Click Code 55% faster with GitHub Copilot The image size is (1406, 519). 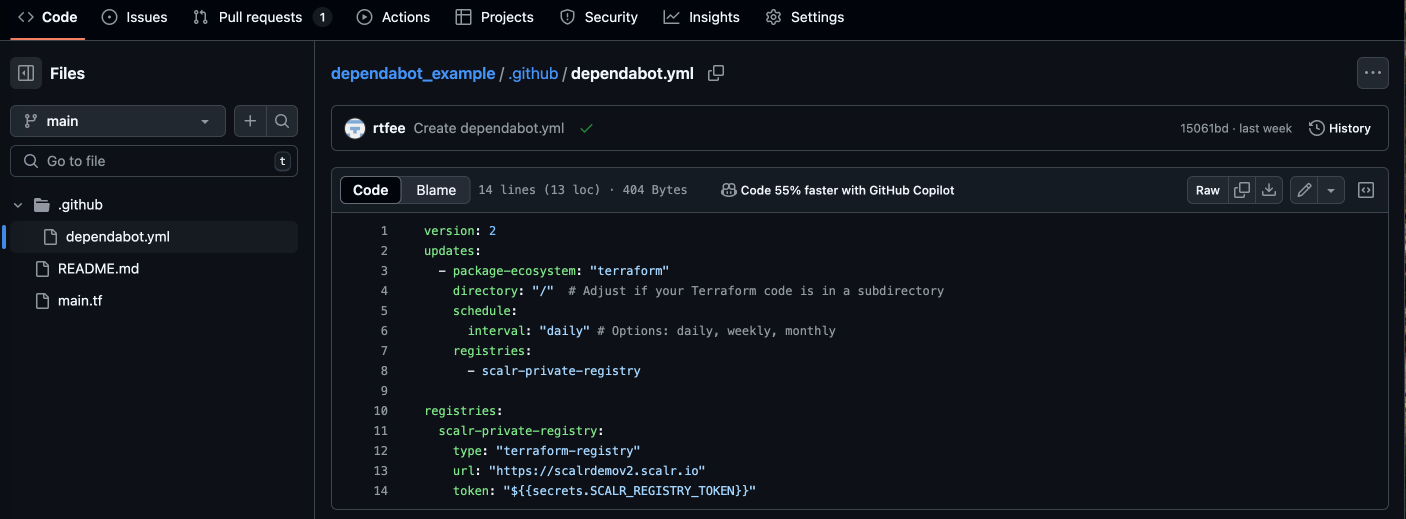pyautogui.click(x=838, y=190)
